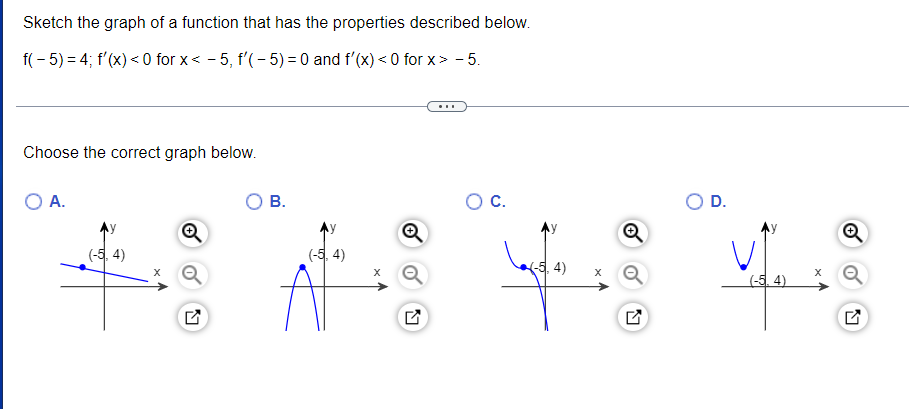
Task: Select answer choice D radio button
Action: 694,202
